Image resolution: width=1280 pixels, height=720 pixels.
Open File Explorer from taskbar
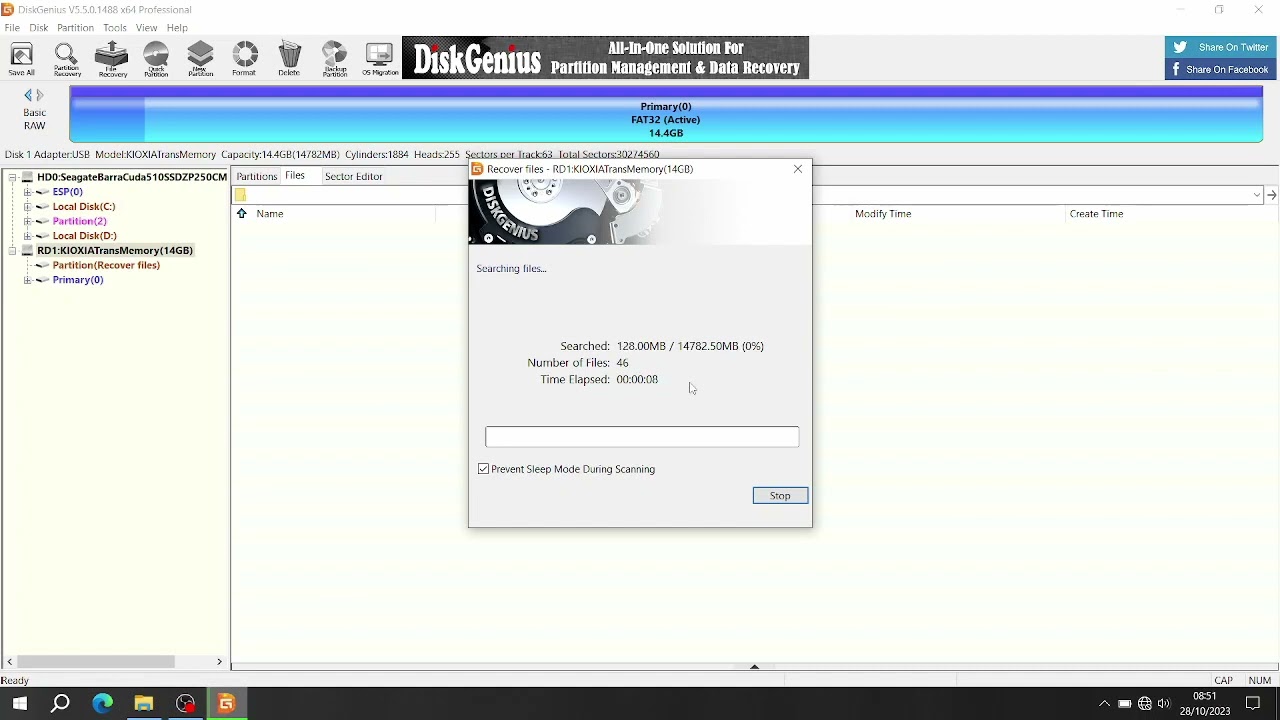pyautogui.click(x=143, y=704)
